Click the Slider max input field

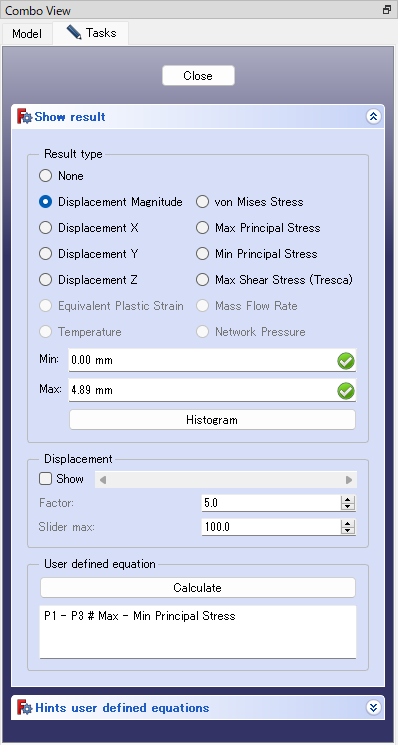click(271, 527)
